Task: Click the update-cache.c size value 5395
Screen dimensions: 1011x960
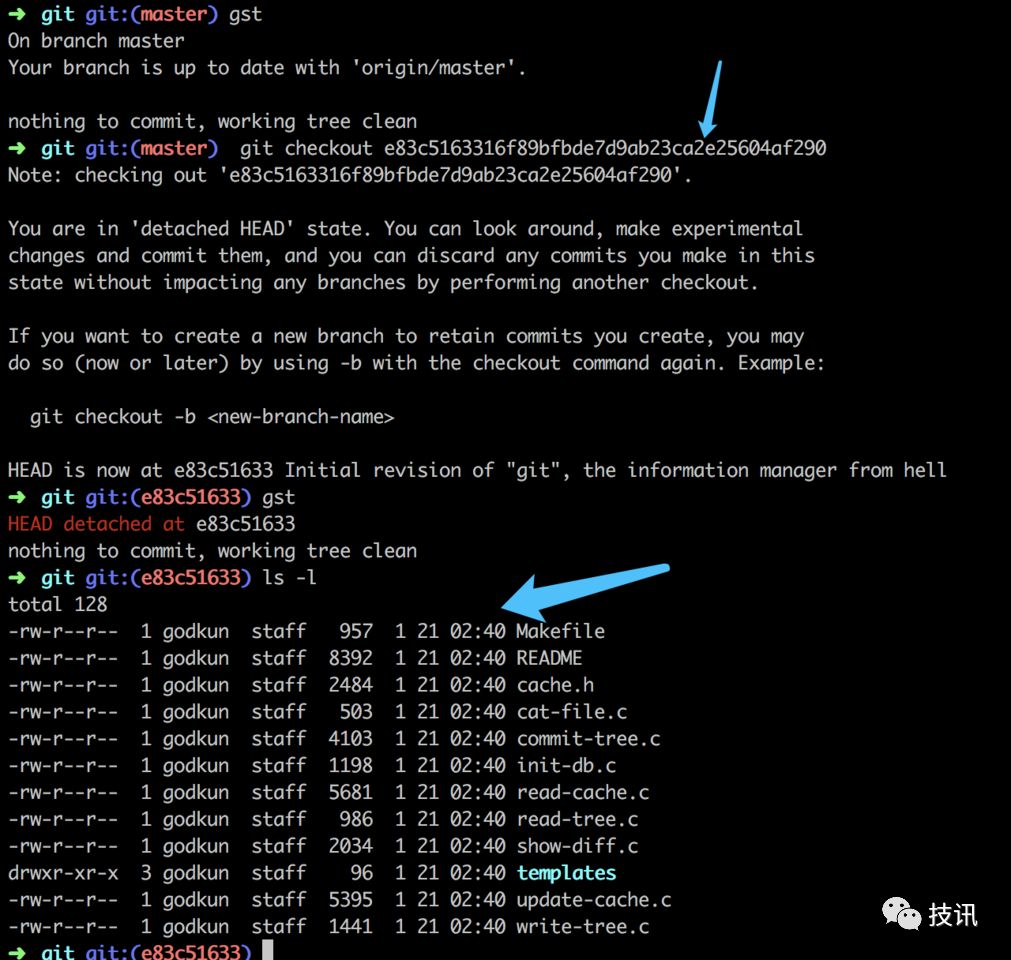Action: [x=350, y=900]
